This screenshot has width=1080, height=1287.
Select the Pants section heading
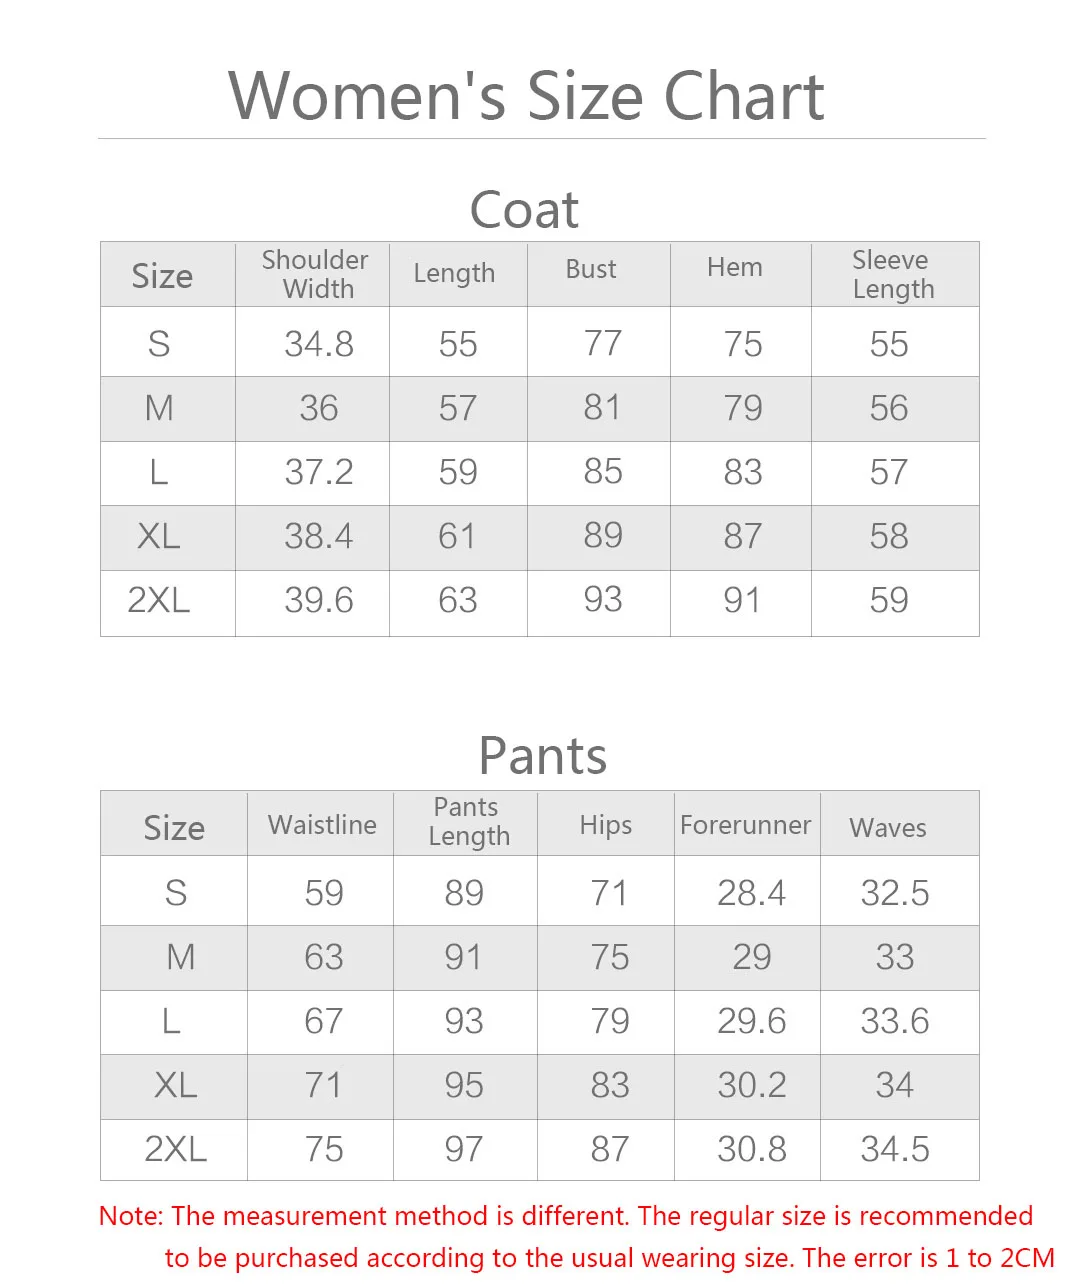[x=543, y=755]
